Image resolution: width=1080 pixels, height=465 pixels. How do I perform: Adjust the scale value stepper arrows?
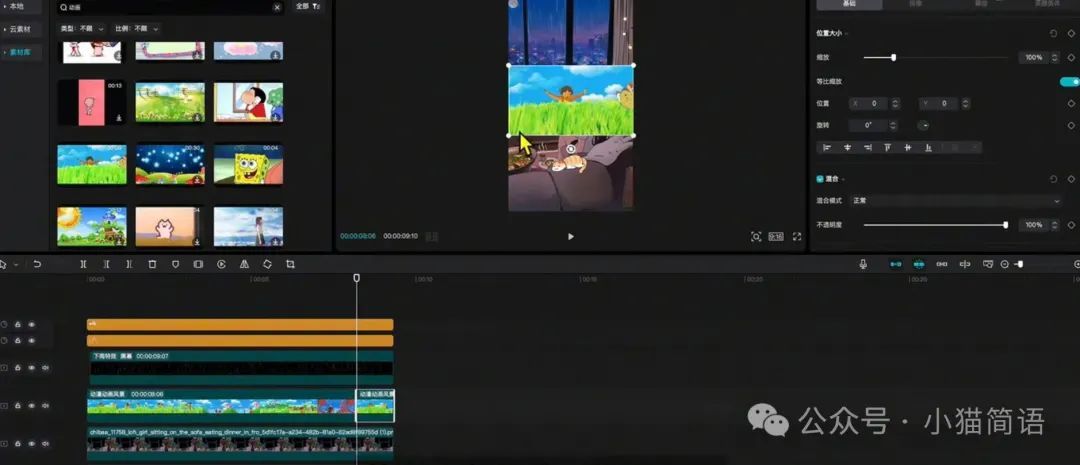1055,57
